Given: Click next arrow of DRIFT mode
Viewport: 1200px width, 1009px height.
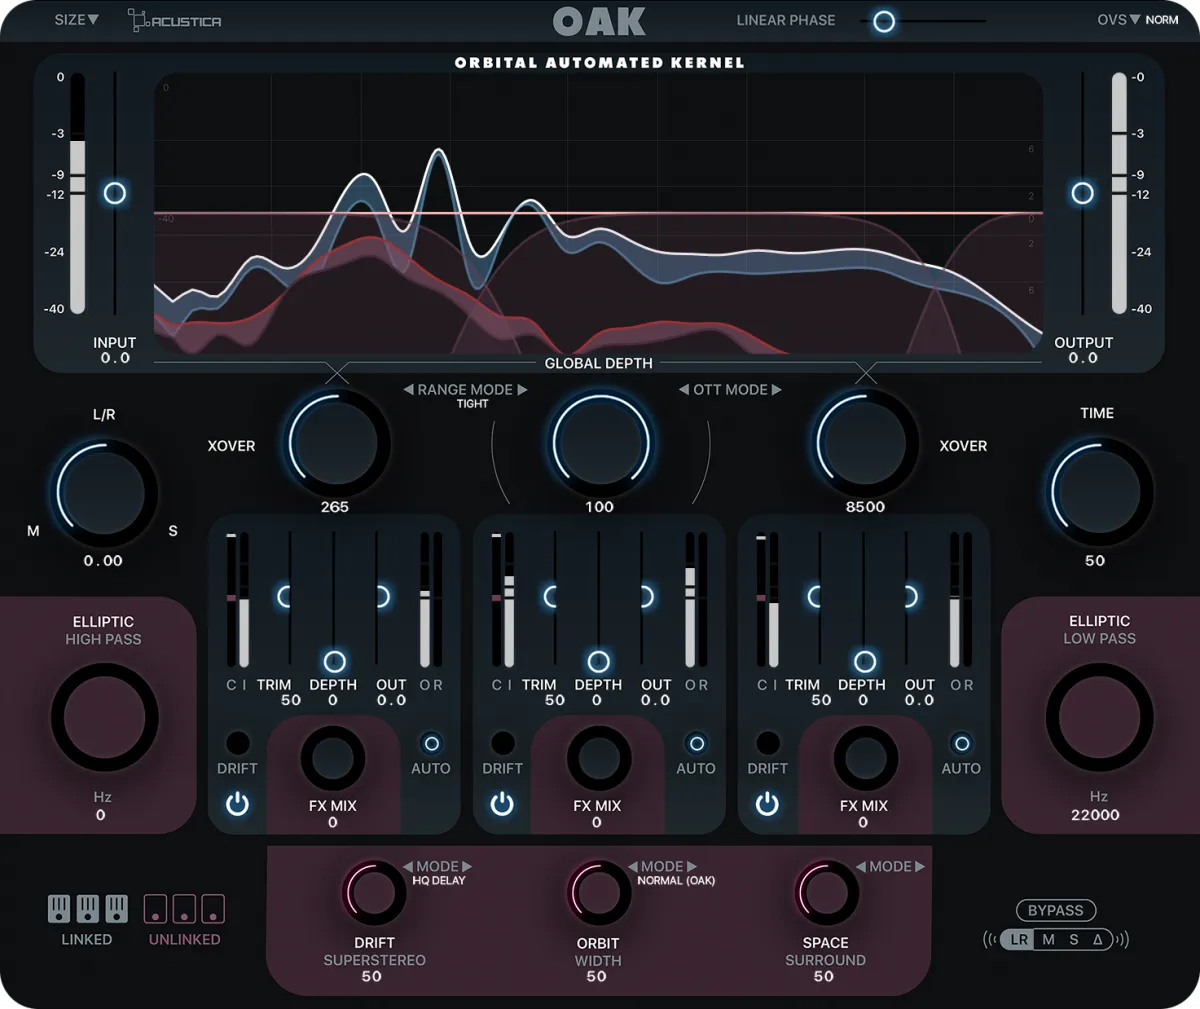Looking at the screenshot, I should tap(467, 867).
